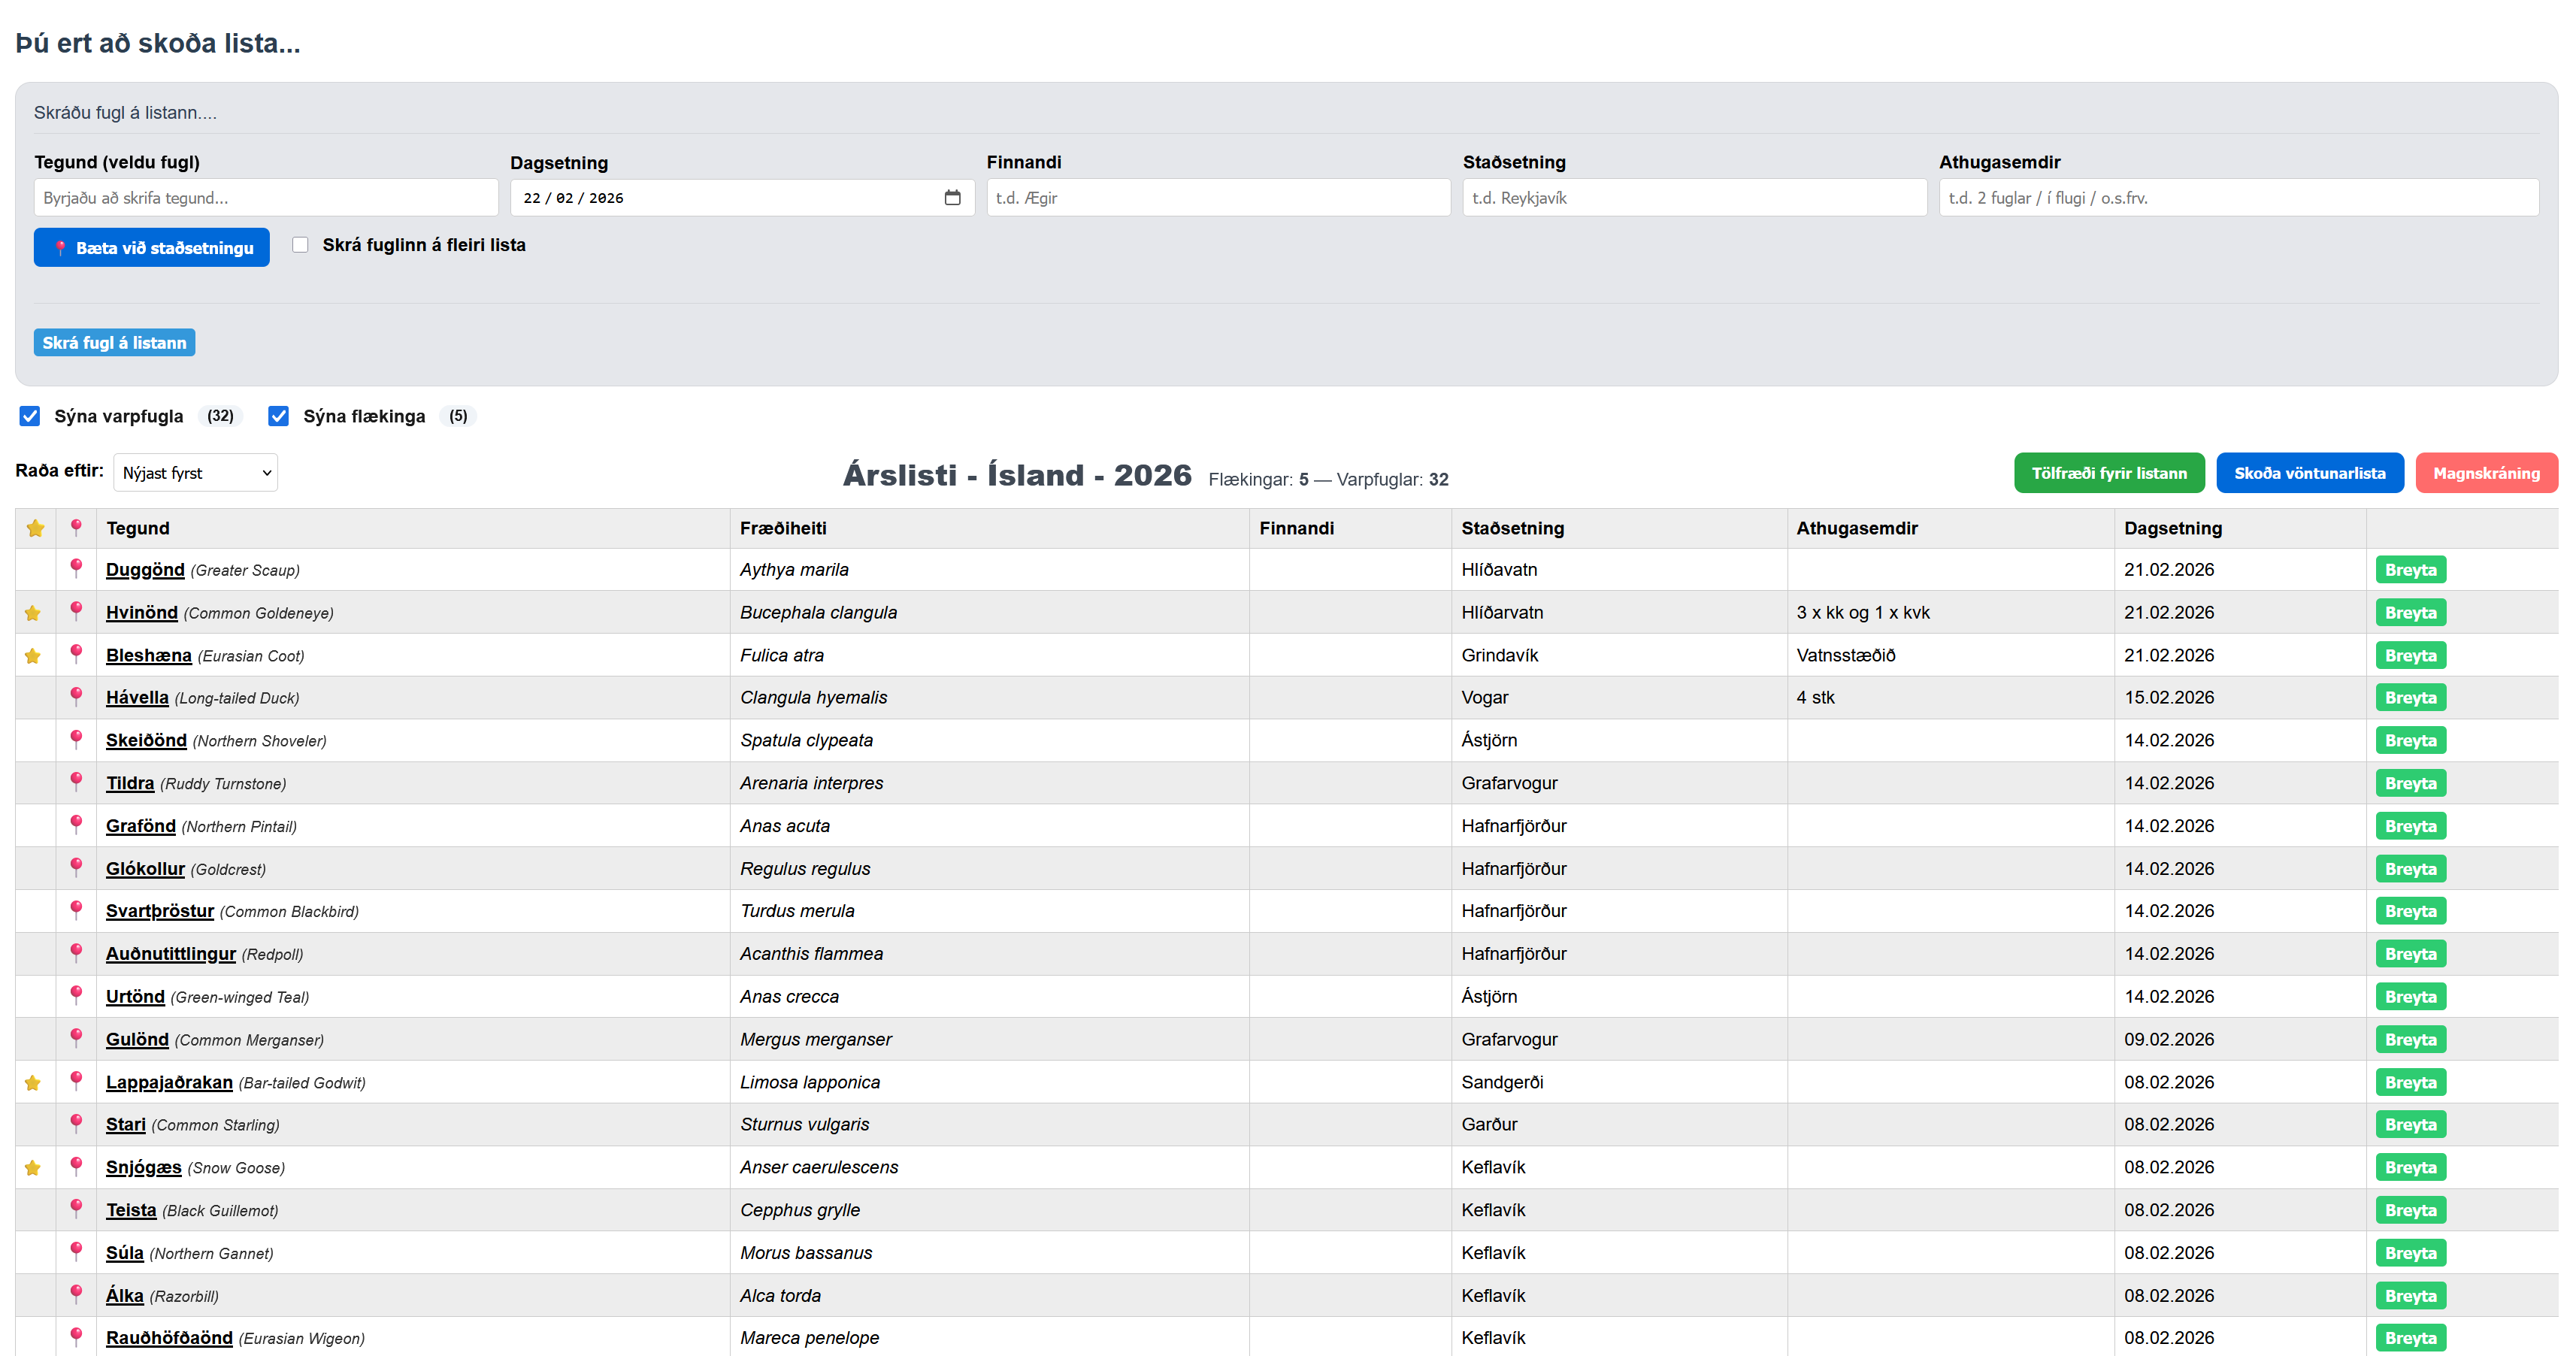Click Skoða vöntunarlista button

click(2309, 473)
